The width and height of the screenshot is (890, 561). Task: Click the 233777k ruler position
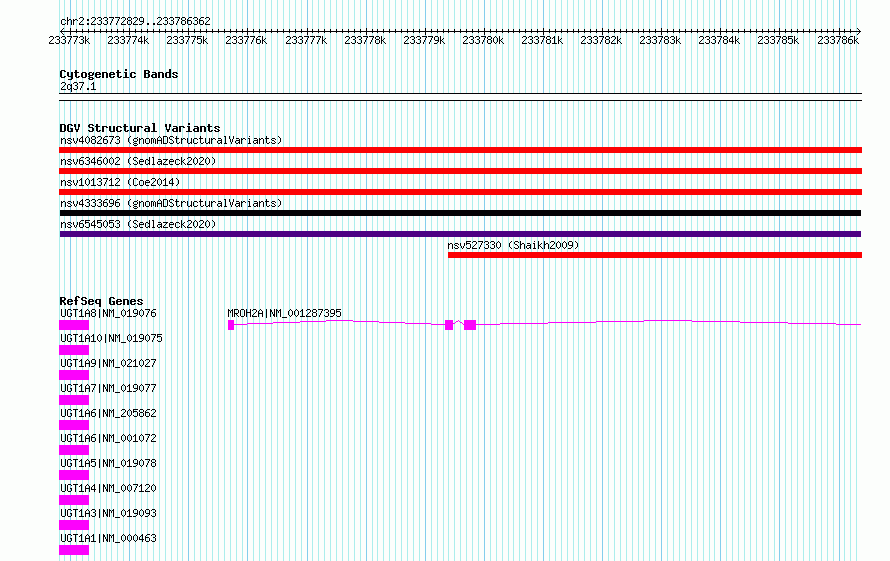[306, 40]
